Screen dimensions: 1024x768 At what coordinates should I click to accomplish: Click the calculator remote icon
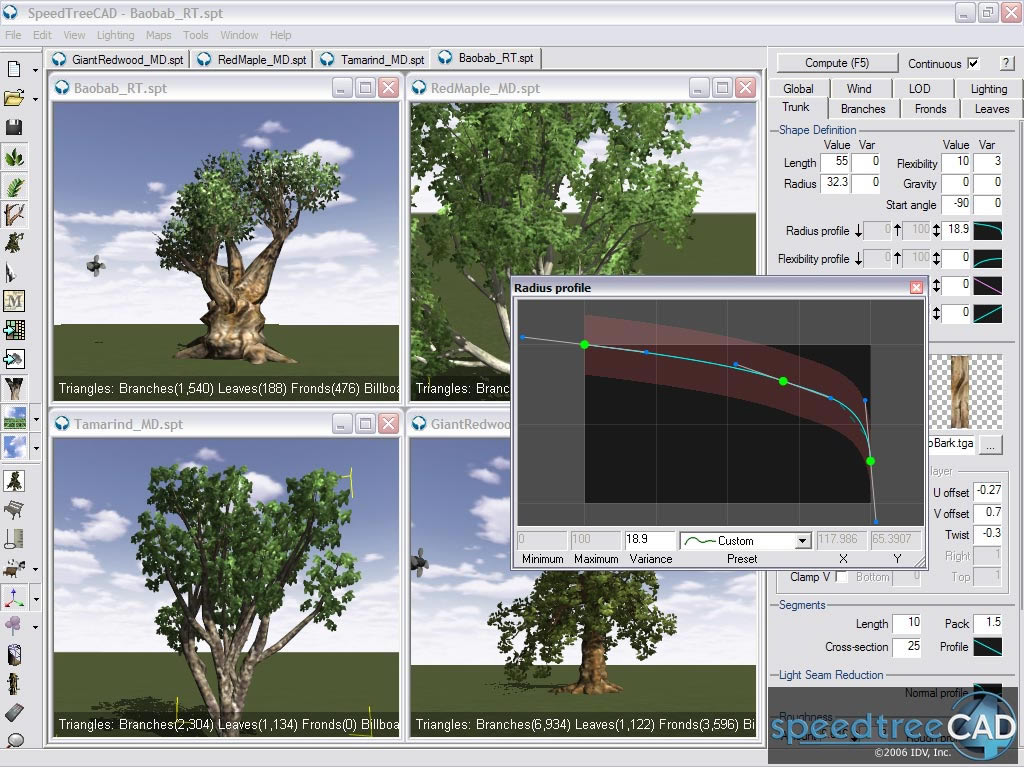14,712
